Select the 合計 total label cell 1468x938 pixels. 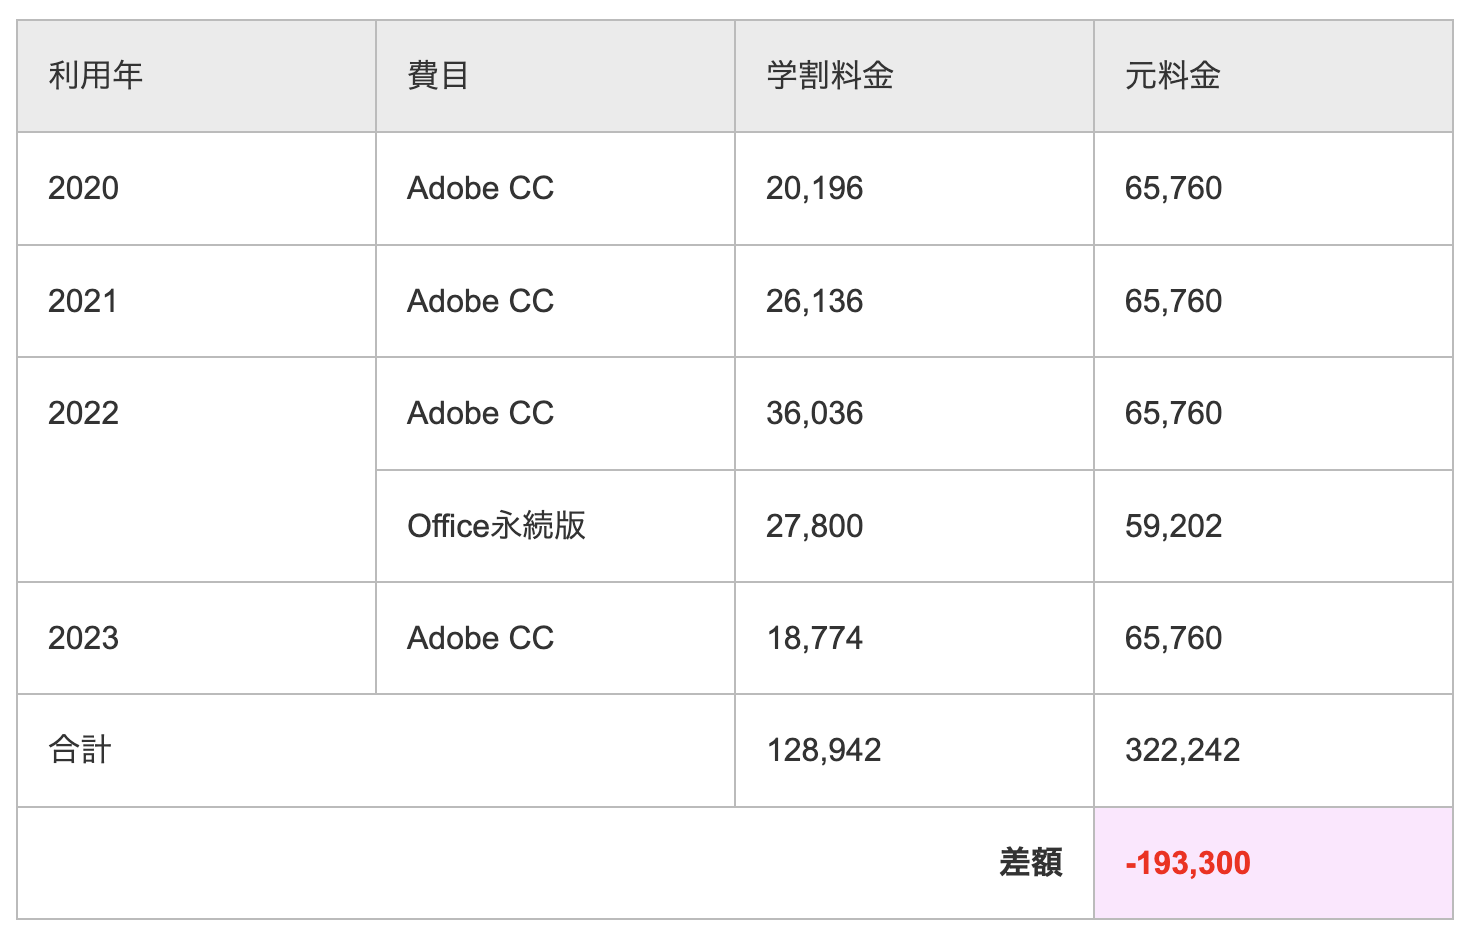coord(80,750)
